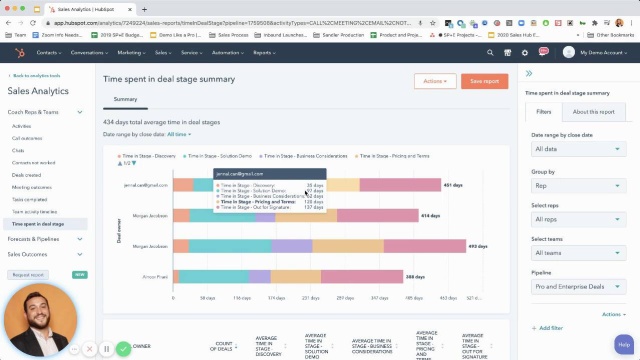Screen dimensions: 640x360
Task: Open the Help button
Action: click(624, 344)
